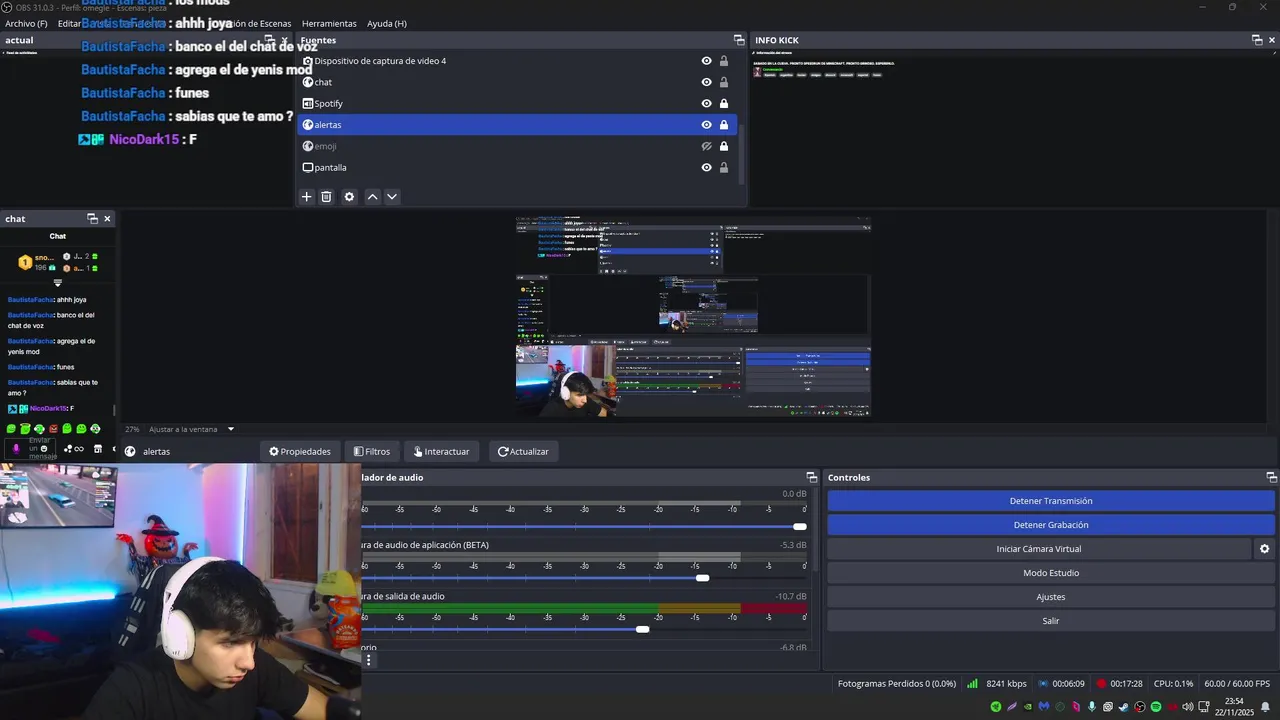The width and height of the screenshot is (1280, 720).
Task: Enable Modo Estudio
Action: (x=1051, y=573)
